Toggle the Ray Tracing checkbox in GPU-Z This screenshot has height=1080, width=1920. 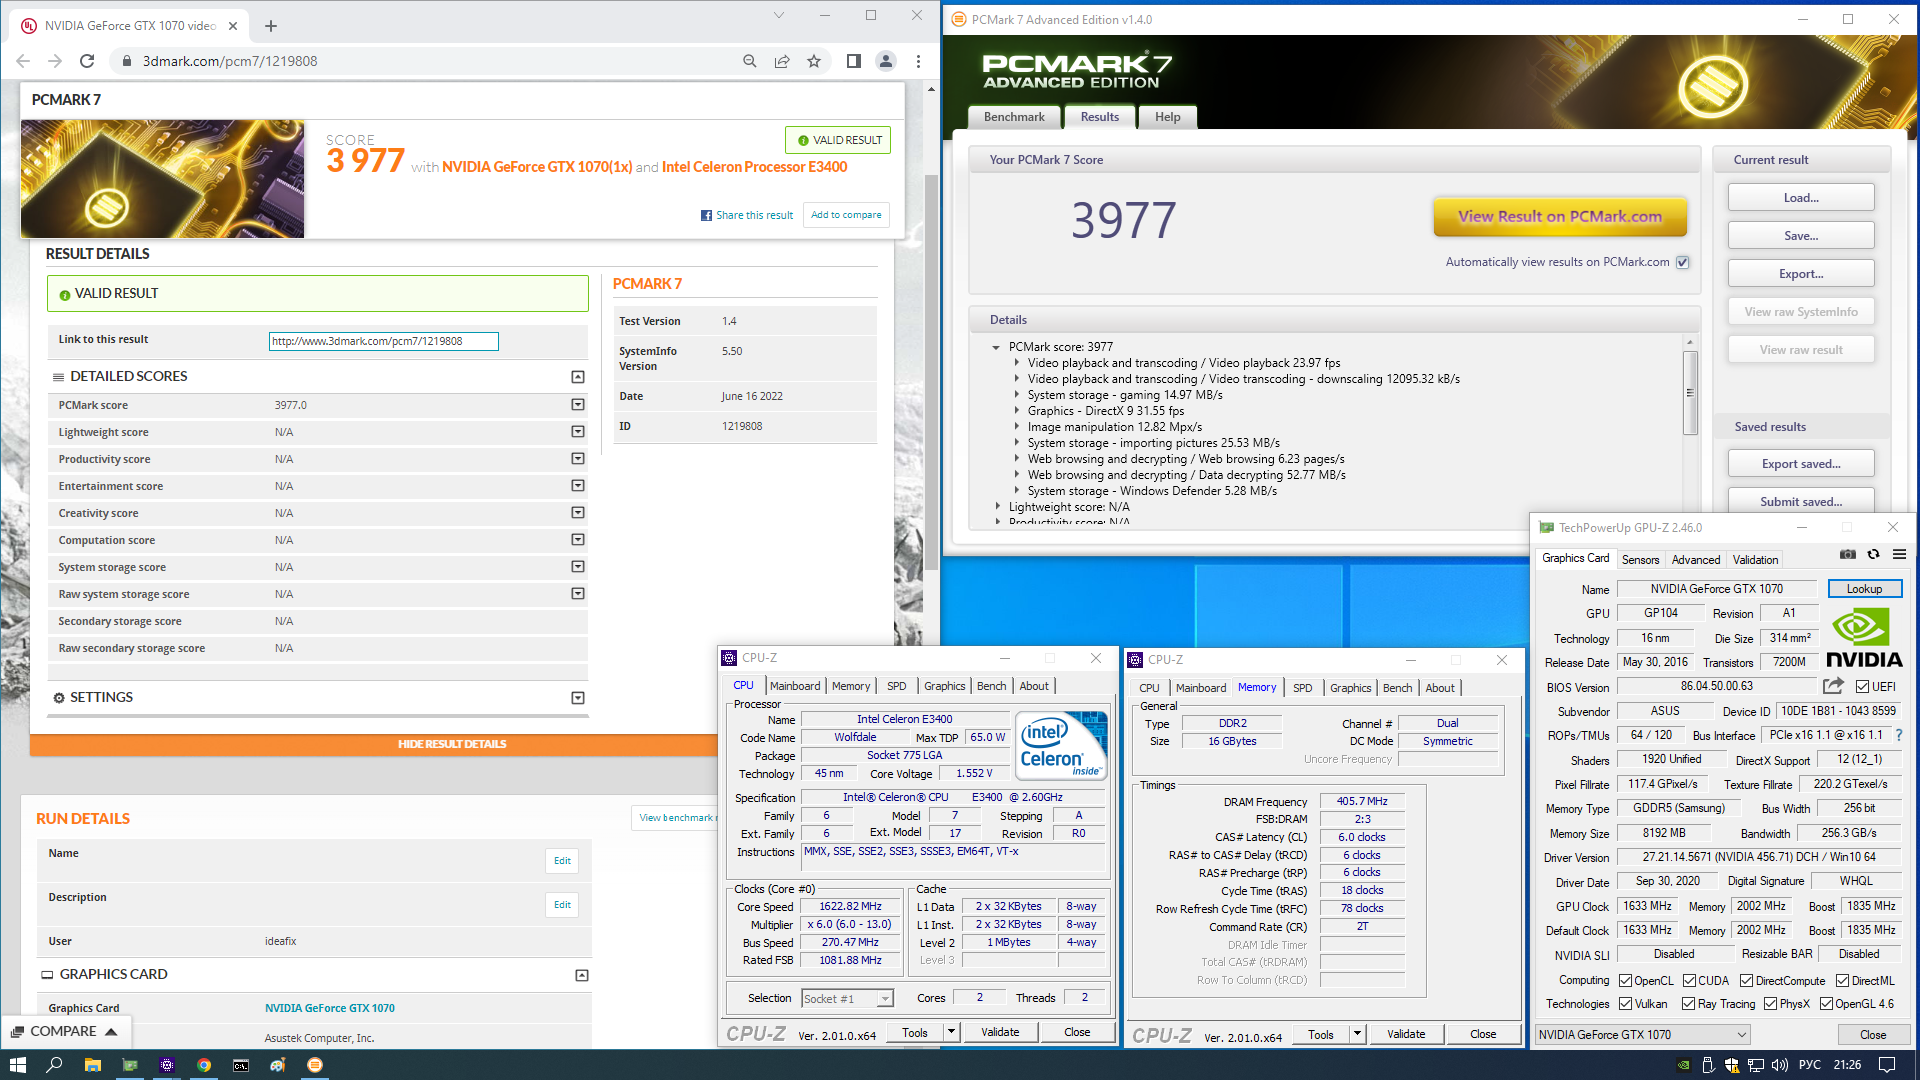click(1689, 1004)
